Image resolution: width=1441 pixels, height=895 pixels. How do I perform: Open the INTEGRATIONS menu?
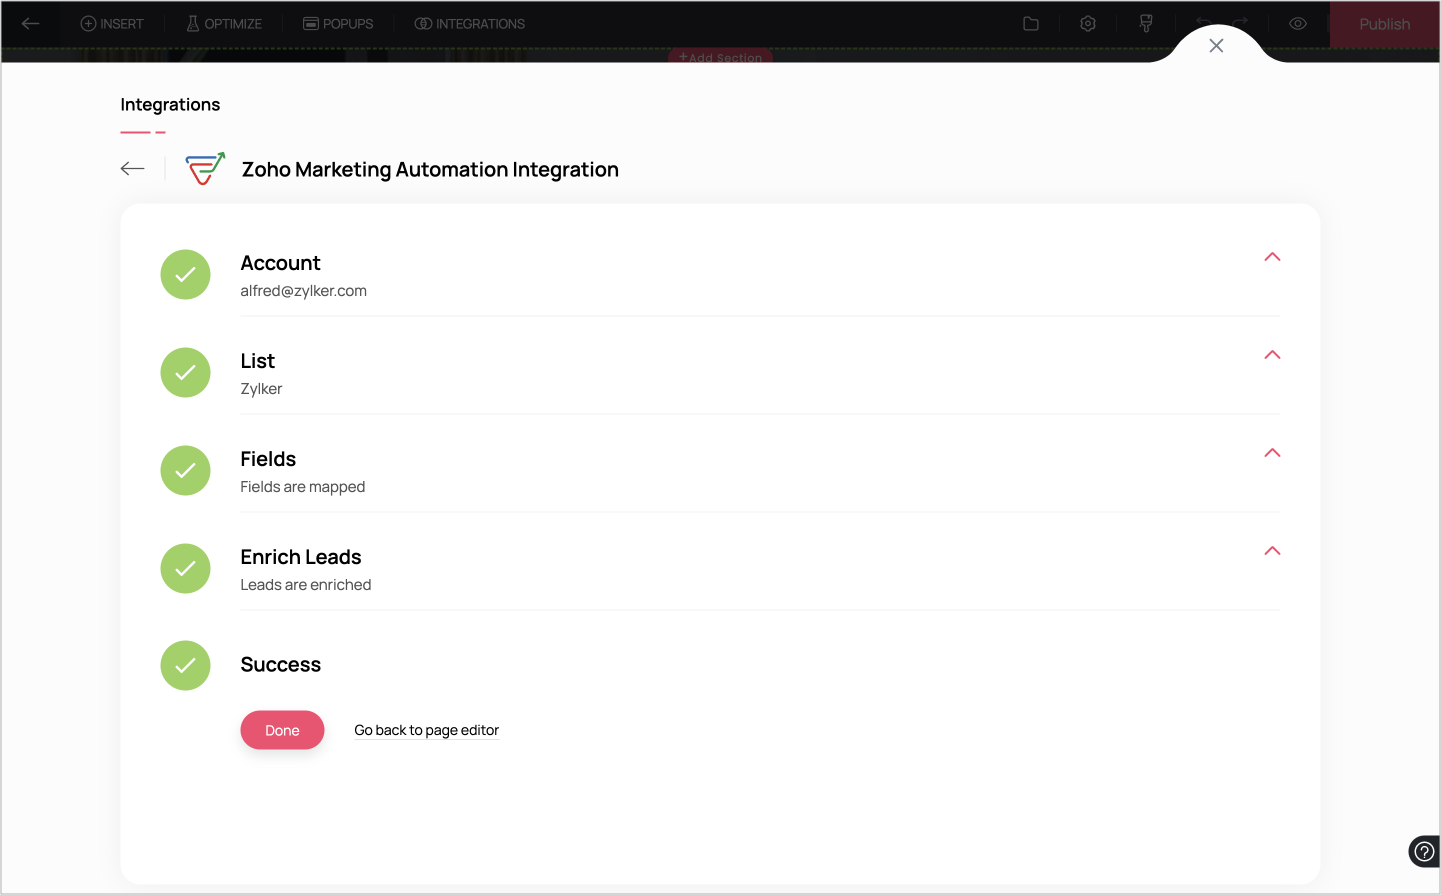(x=470, y=24)
